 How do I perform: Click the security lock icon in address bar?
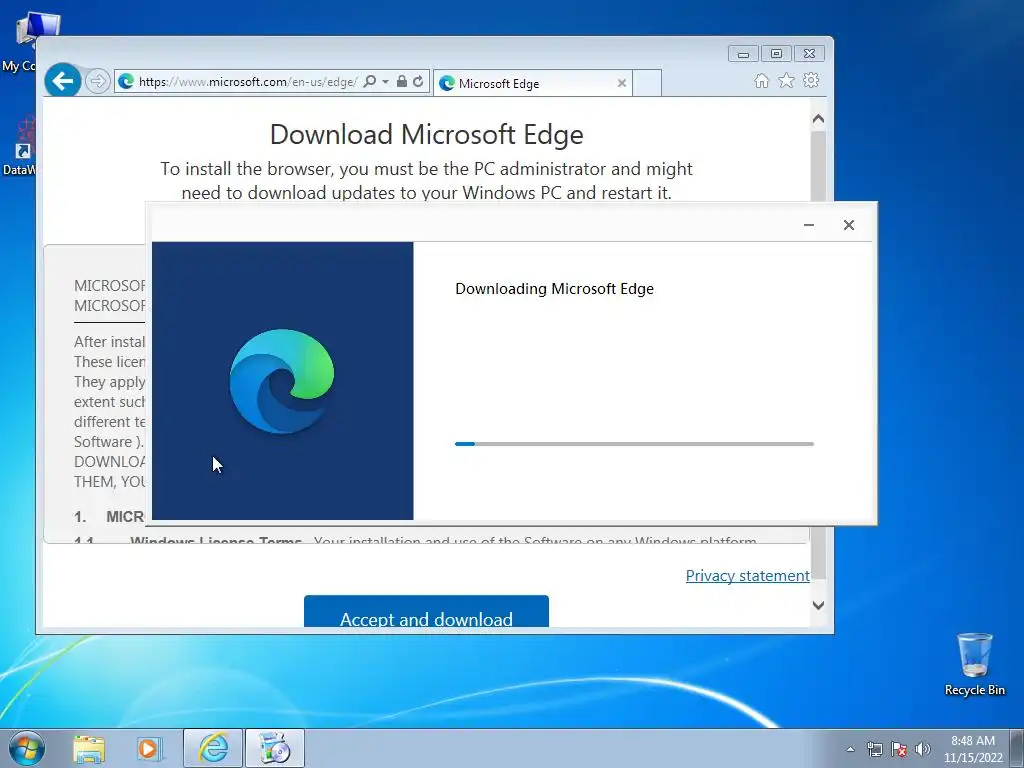point(402,82)
